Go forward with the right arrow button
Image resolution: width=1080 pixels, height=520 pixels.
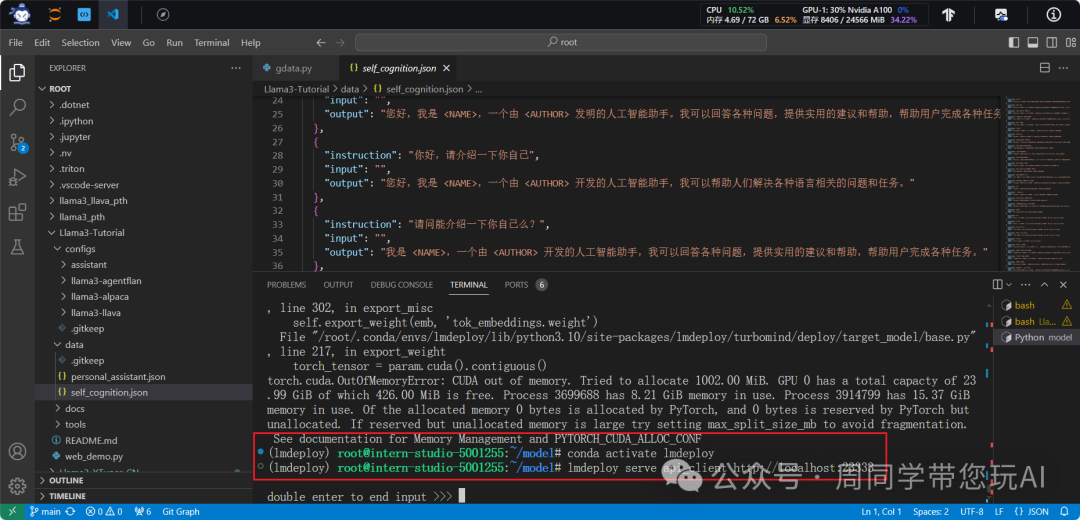[x=340, y=43]
